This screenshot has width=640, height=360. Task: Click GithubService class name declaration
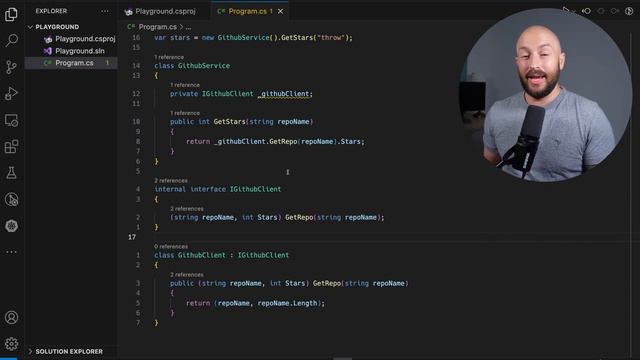pos(204,66)
